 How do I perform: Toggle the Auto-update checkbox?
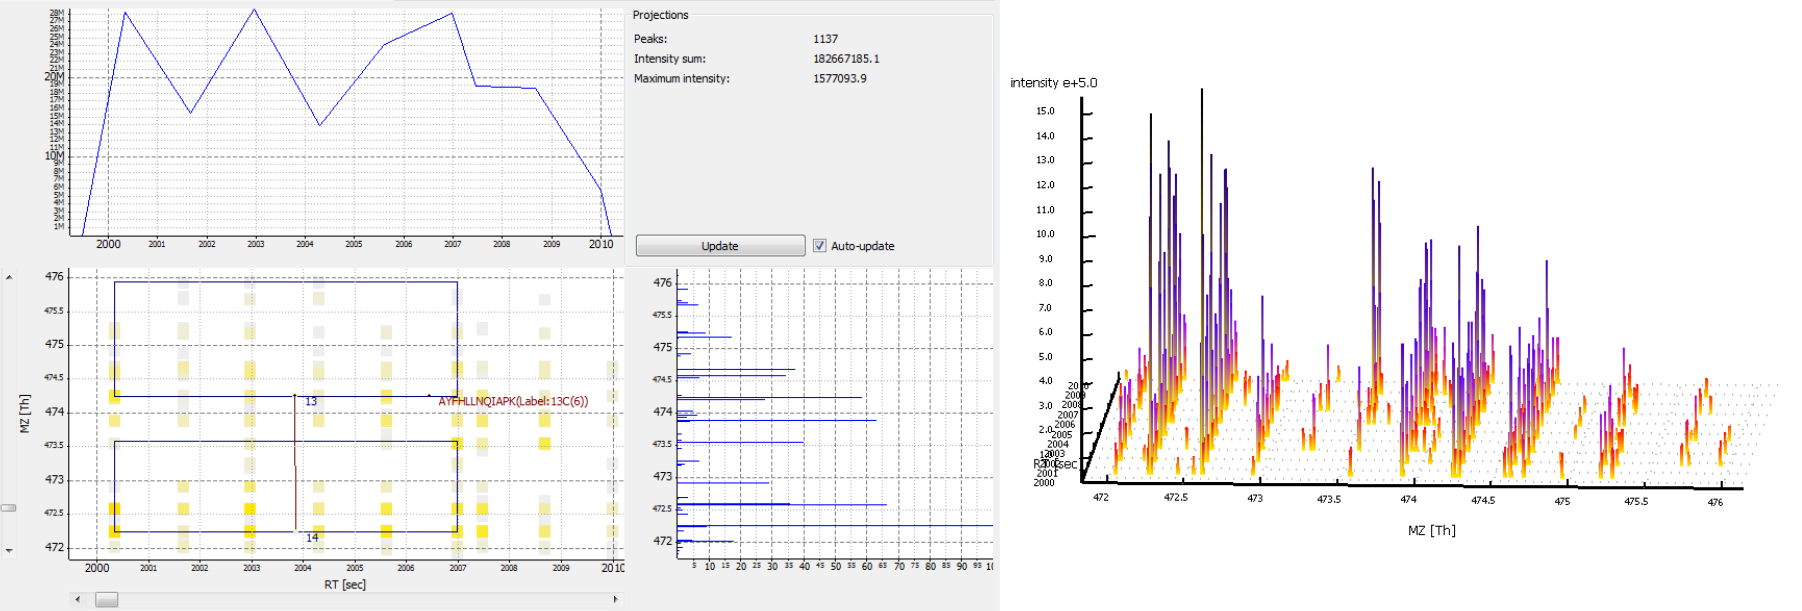[820, 246]
